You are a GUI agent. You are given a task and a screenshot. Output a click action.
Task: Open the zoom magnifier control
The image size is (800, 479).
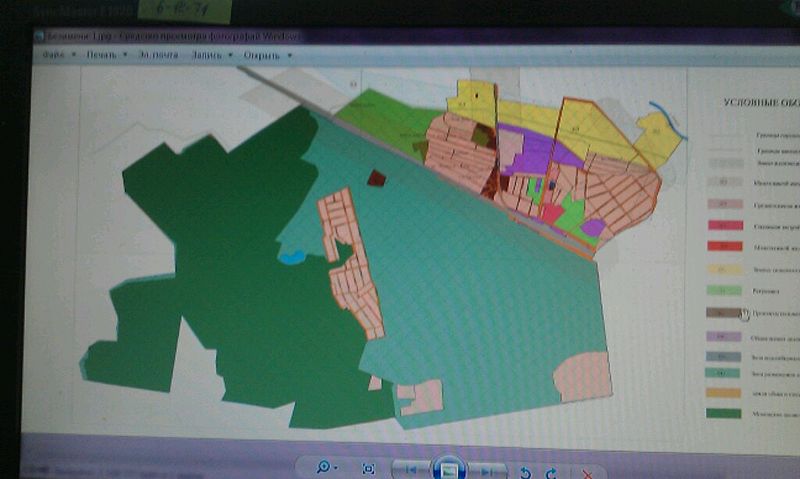click(326, 468)
